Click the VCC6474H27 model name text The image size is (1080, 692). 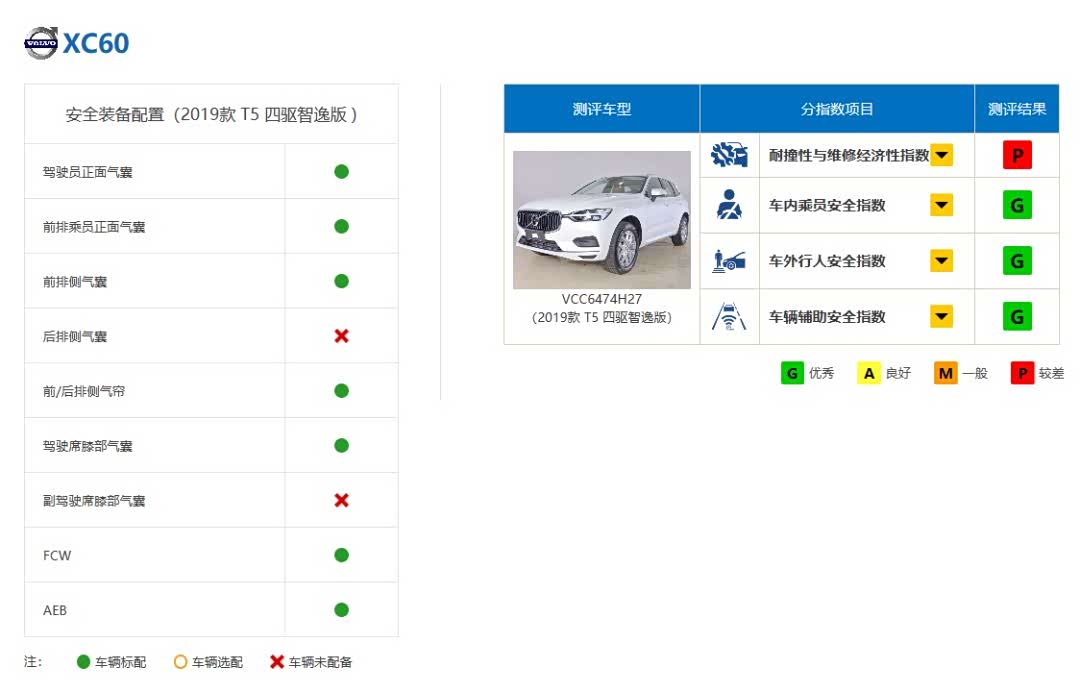(x=601, y=299)
